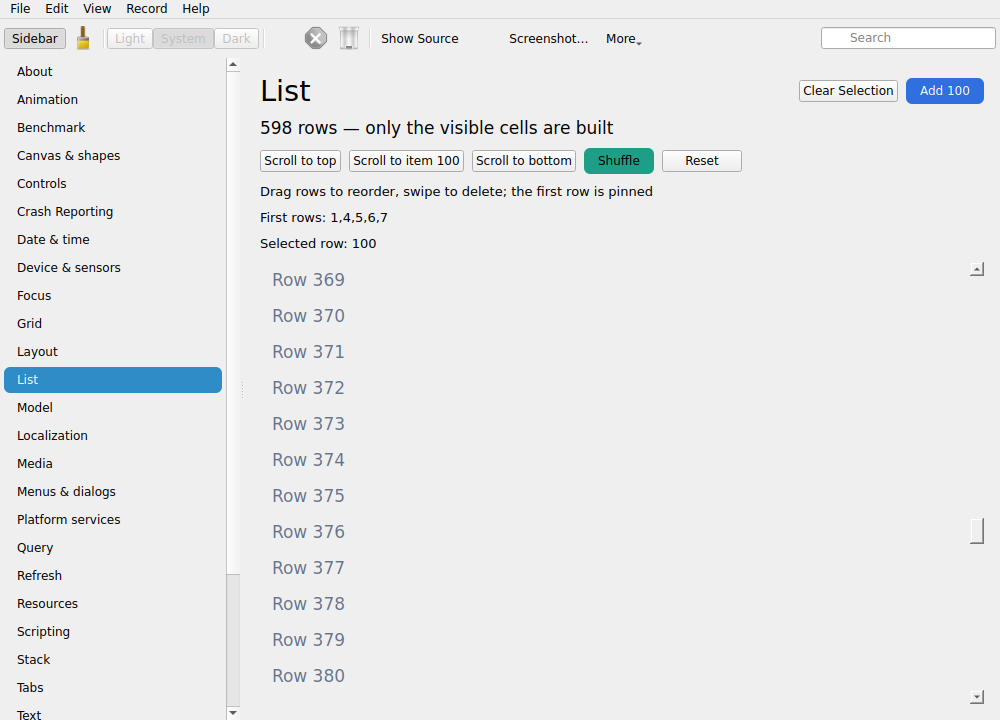Open Tabs in the sidebar
This screenshot has width=1000, height=720.
coord(113,688)
